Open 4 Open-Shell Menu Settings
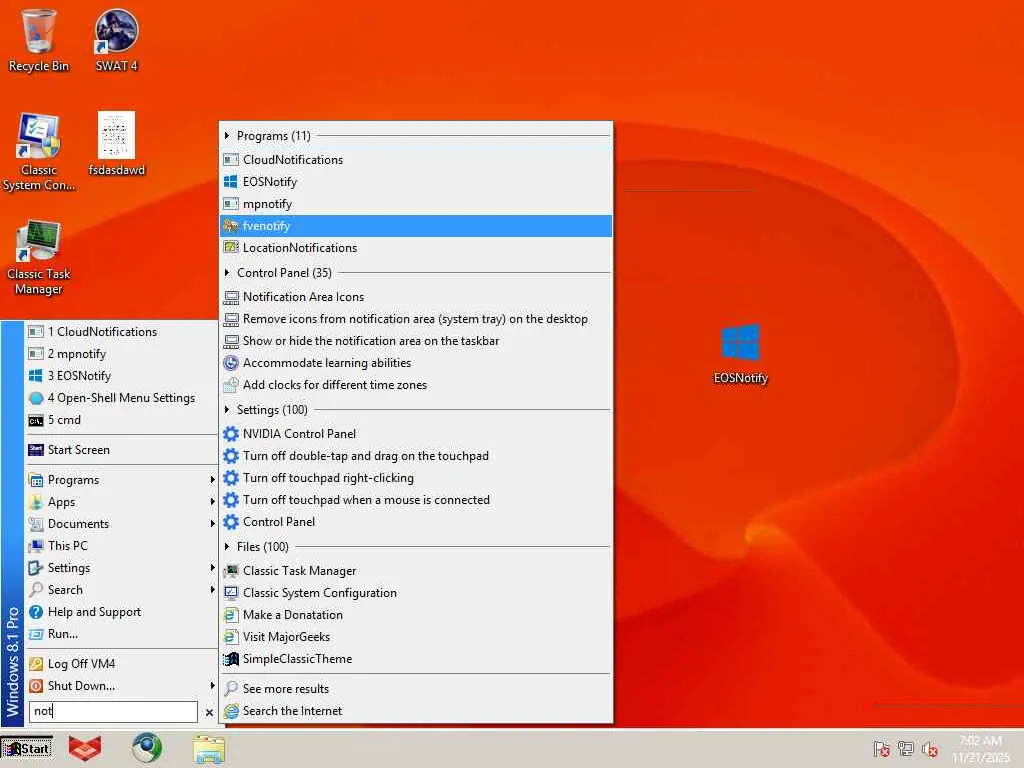Image resolution: width=1024 pixels, height=768 pixels. coord(121,398)
